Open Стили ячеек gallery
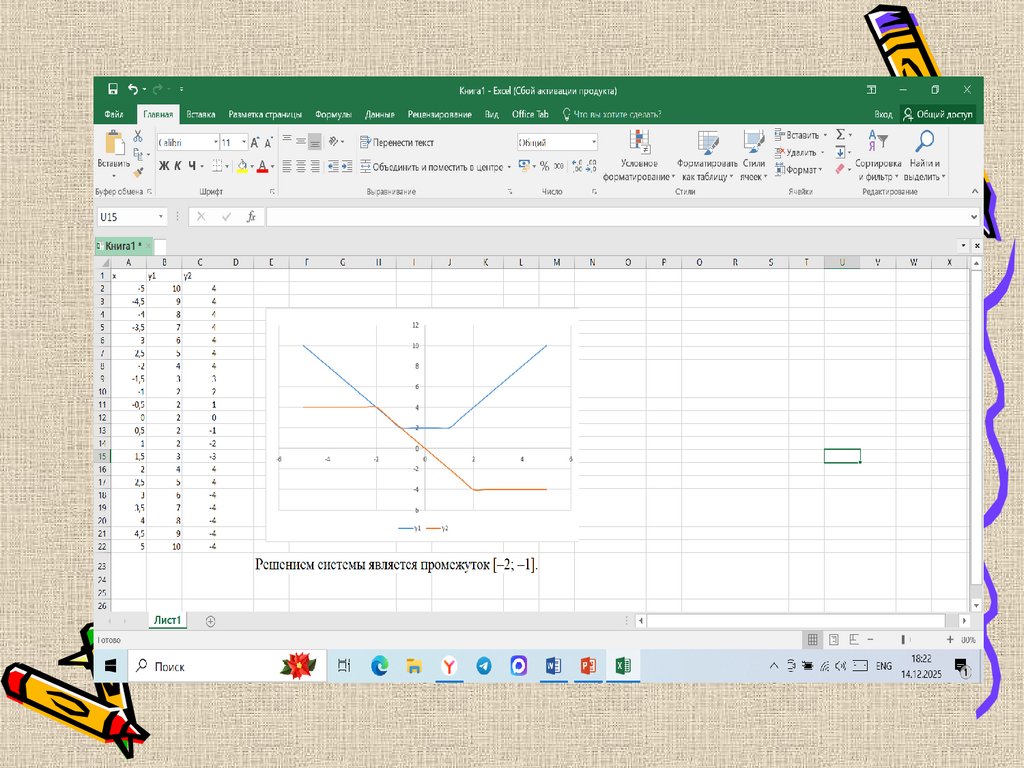The width and height of the screenshot is (1024, 768). 753,155
